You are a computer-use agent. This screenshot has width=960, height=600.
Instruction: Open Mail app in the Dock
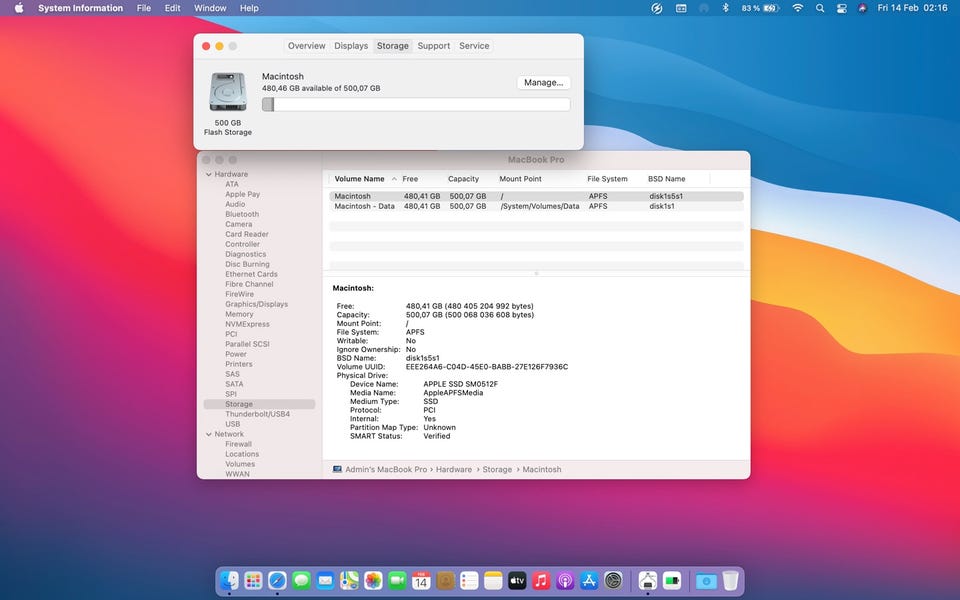(325, 580)
